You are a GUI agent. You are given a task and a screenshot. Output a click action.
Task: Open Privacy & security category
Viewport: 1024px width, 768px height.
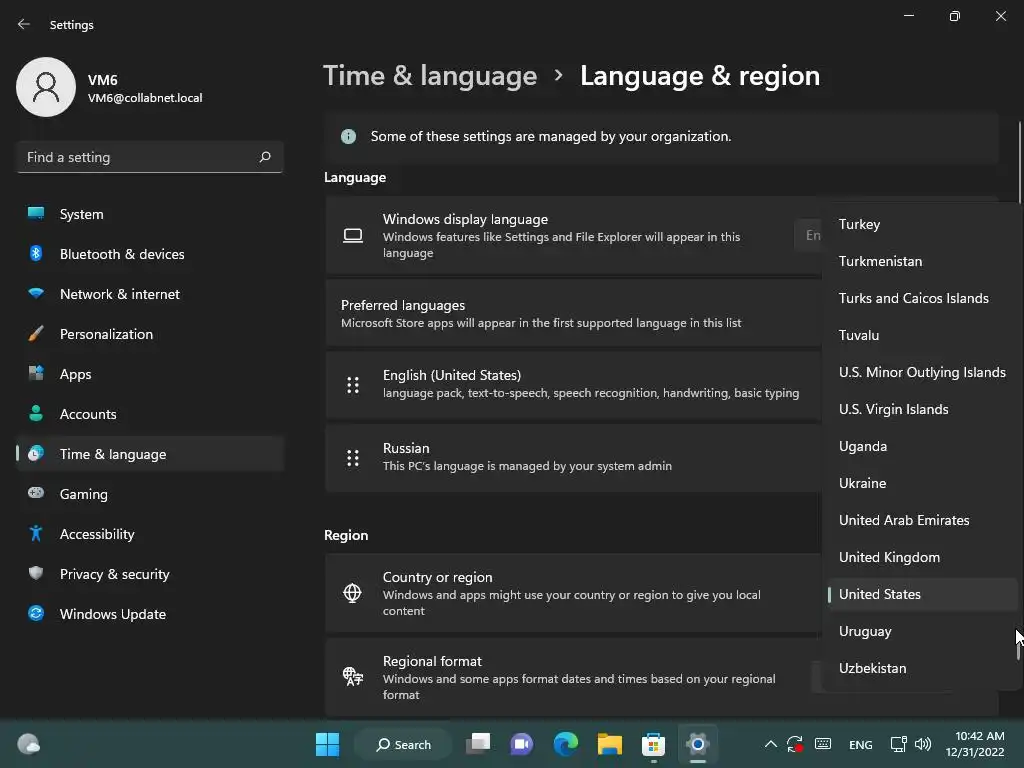[150, 574]
